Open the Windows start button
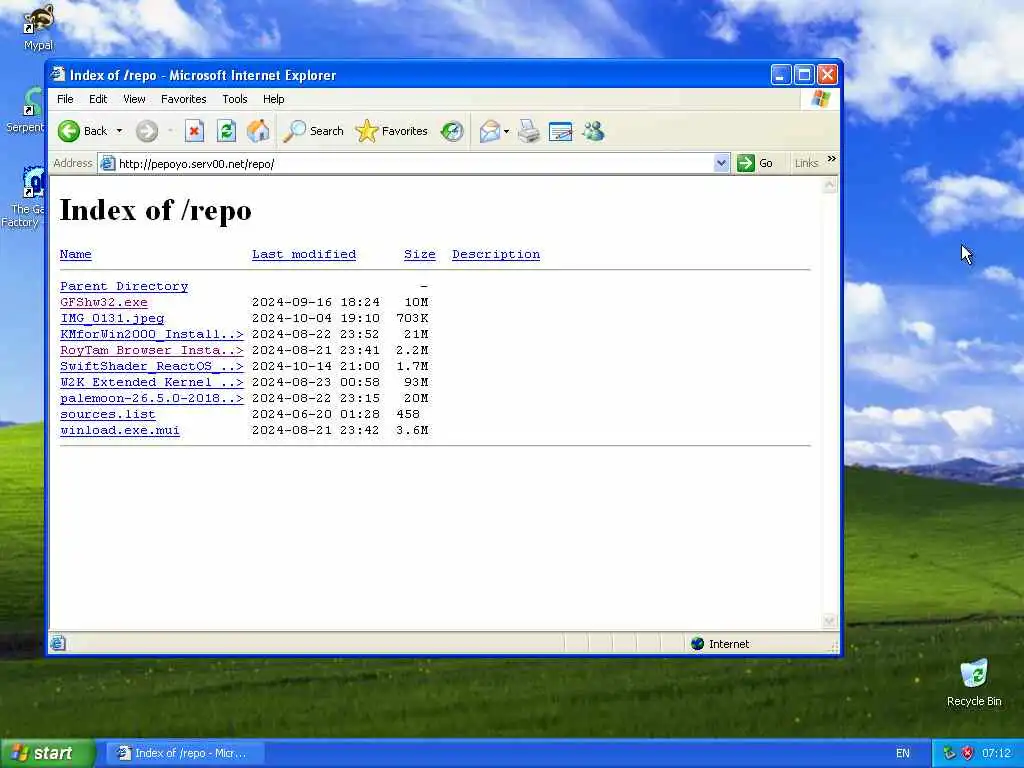Image resolution: width=1024 pixels, height=768 pixels. [47, 753]
